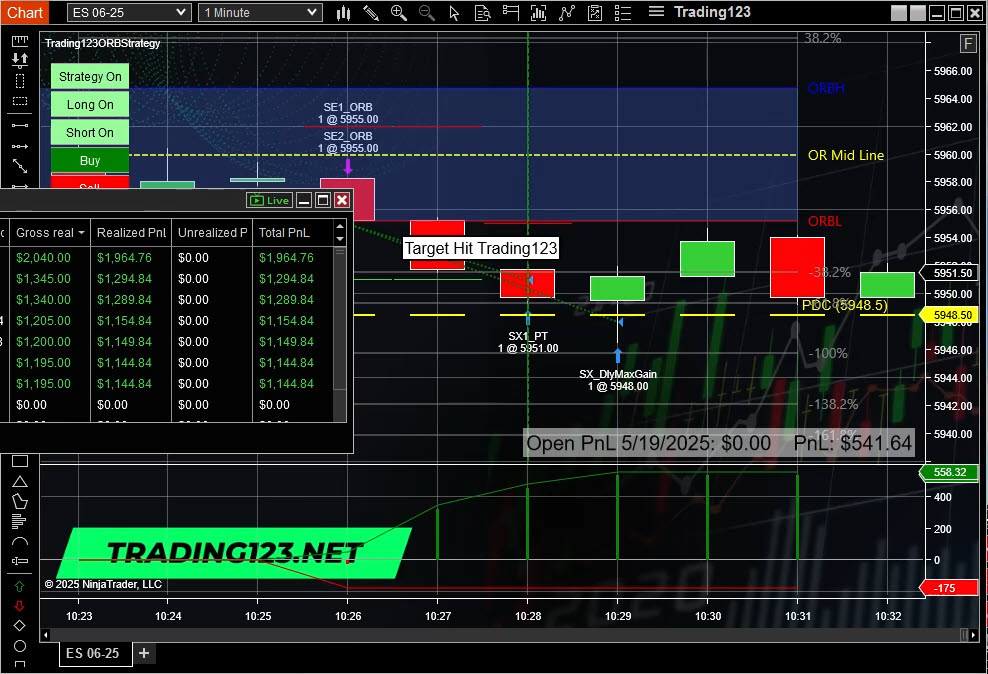Select the volume profile bars tool
The width and height of the screenshot is (988, 674).
click(20, 521)
